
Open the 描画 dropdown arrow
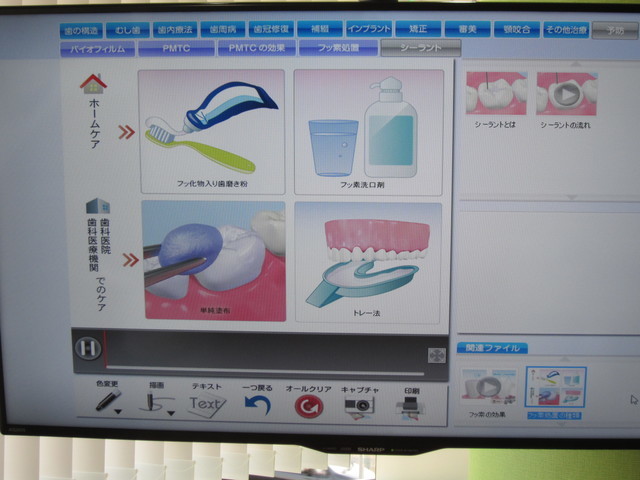click(x=171, y=413)
